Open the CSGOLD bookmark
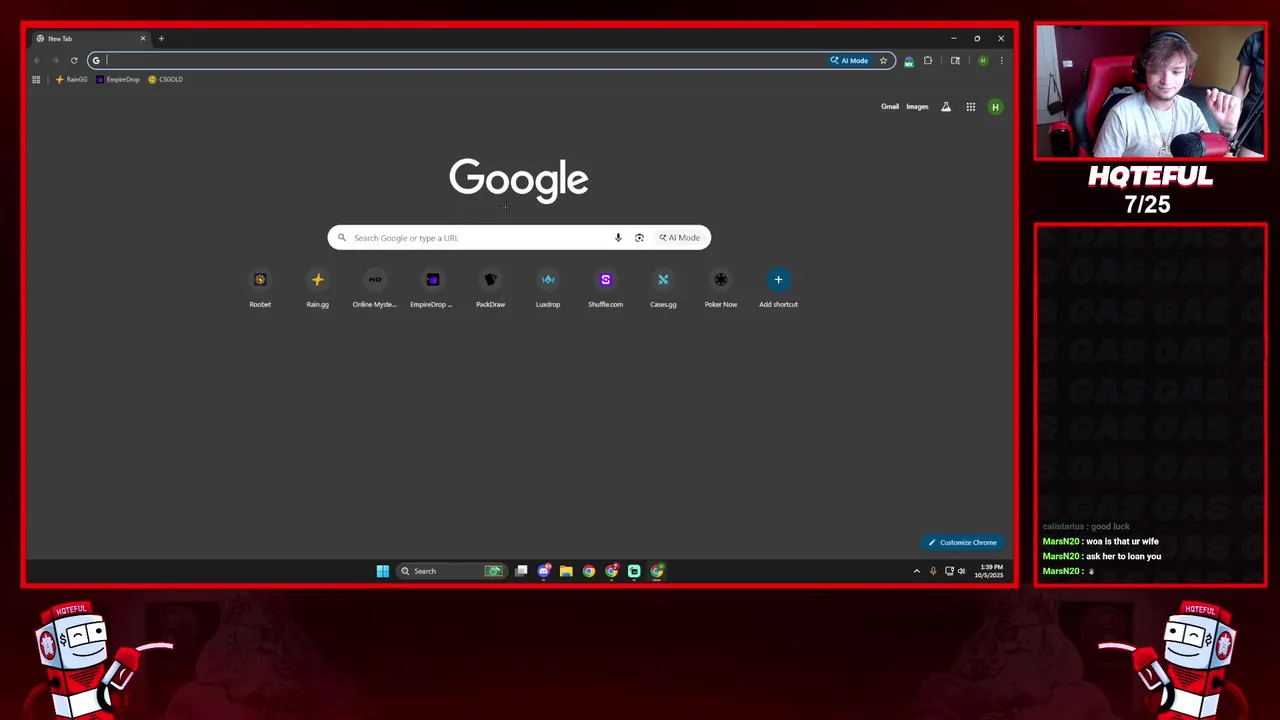Viewport: 1280px width, 720px height. pyautogui.click(x=165, y=79)
